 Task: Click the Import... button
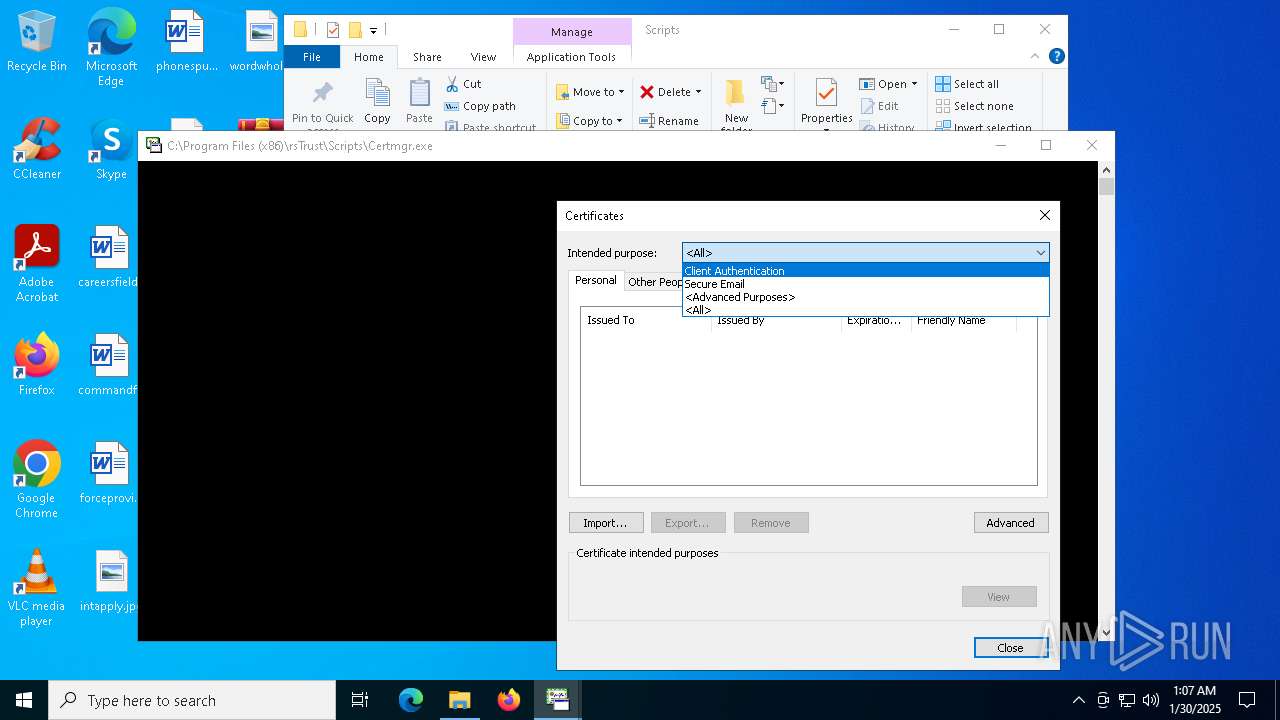point(606,523)
